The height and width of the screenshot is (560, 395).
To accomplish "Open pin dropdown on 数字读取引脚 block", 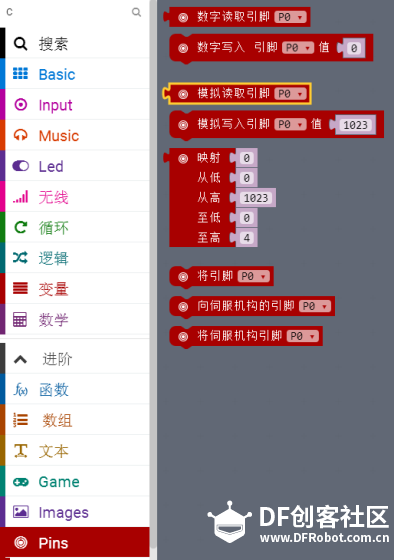I will click(290, 17).
